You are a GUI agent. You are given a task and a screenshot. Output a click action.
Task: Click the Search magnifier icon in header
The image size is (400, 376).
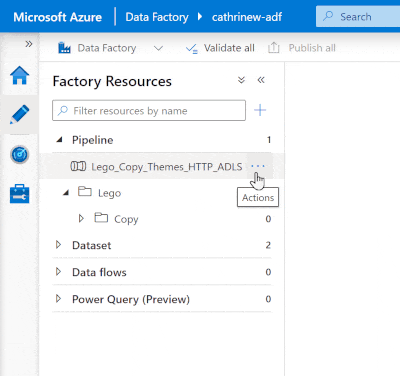point(328,16)
